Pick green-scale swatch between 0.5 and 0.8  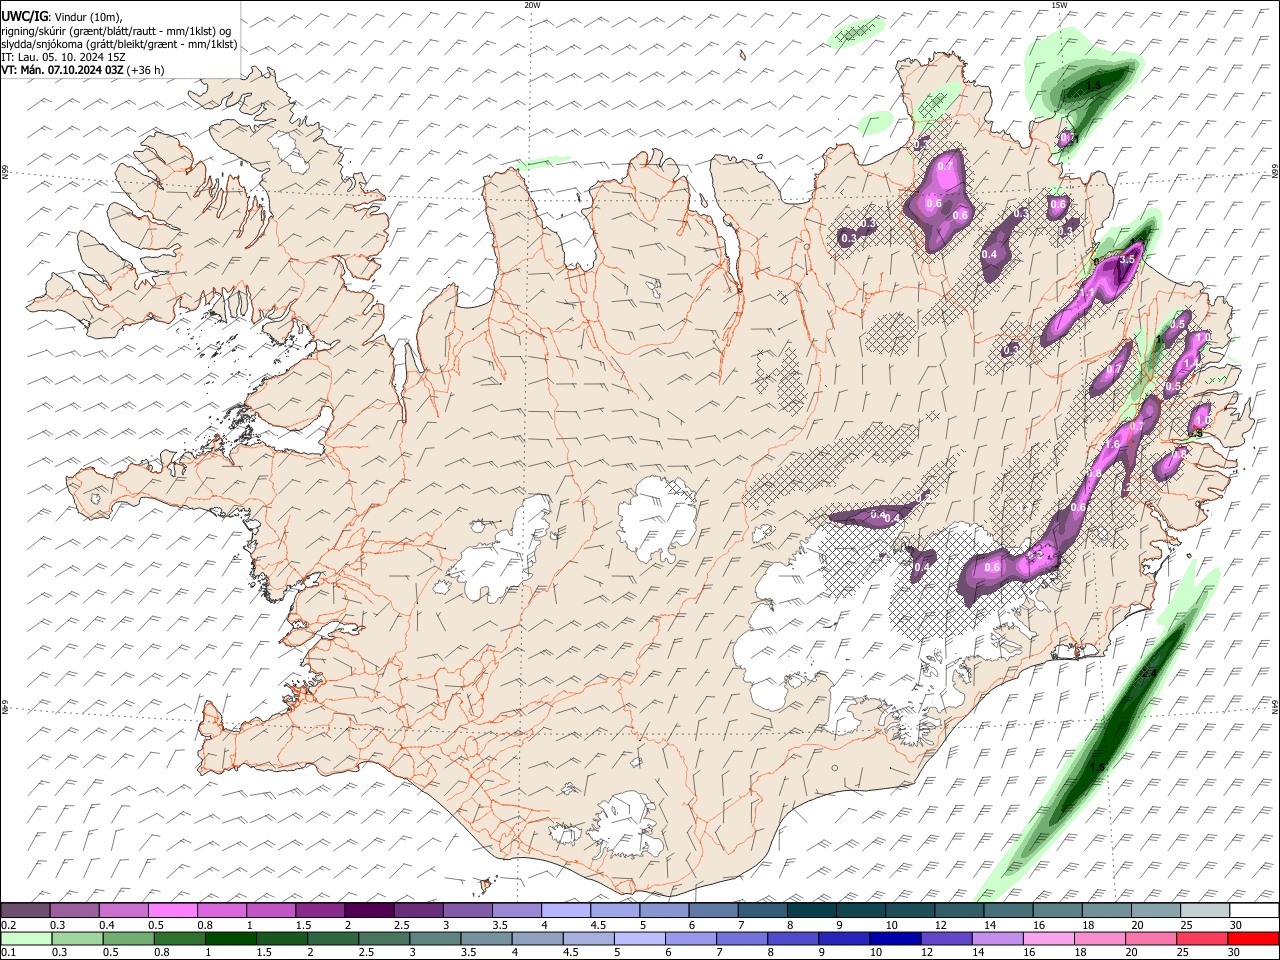point(128,938)
